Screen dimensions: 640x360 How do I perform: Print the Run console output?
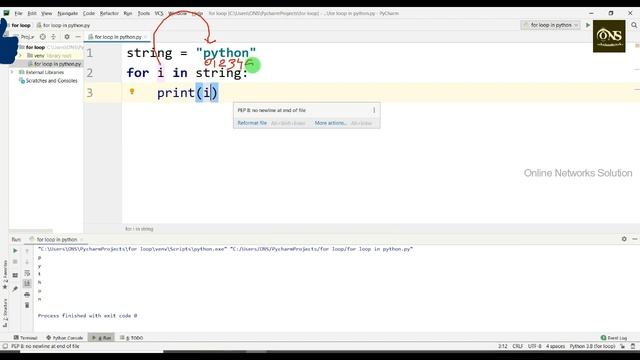point(27,294)
